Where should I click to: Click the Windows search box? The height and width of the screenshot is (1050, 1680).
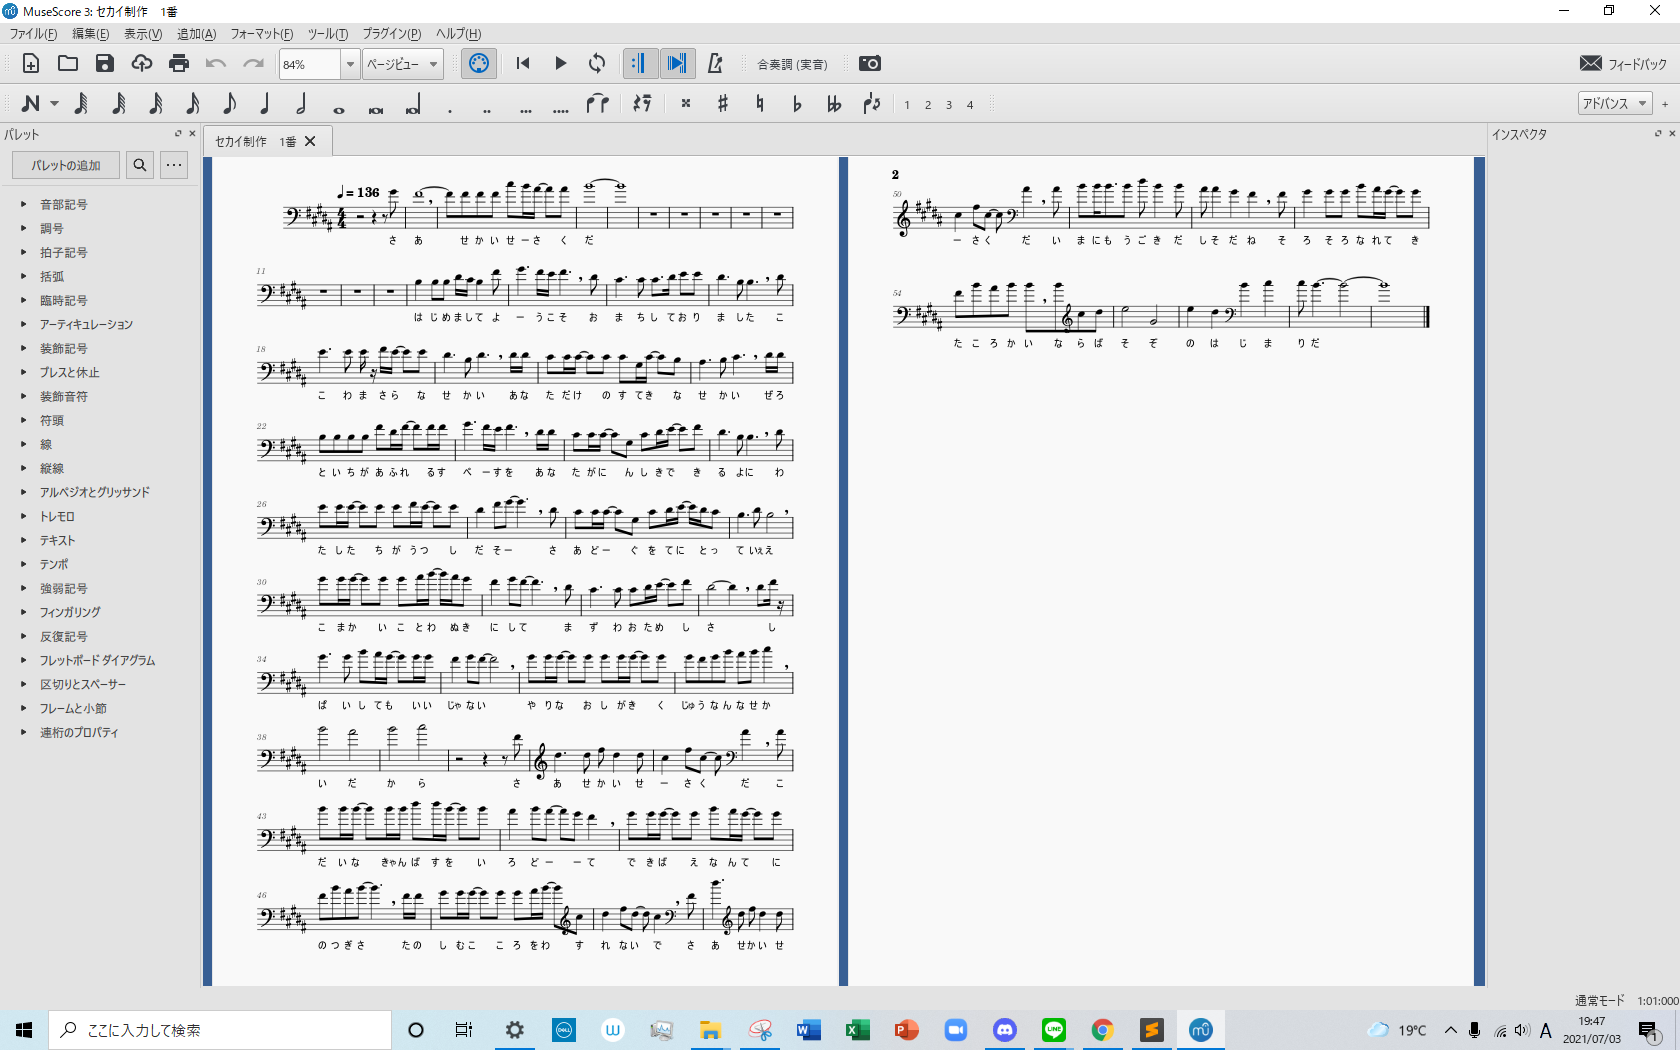220,1030
